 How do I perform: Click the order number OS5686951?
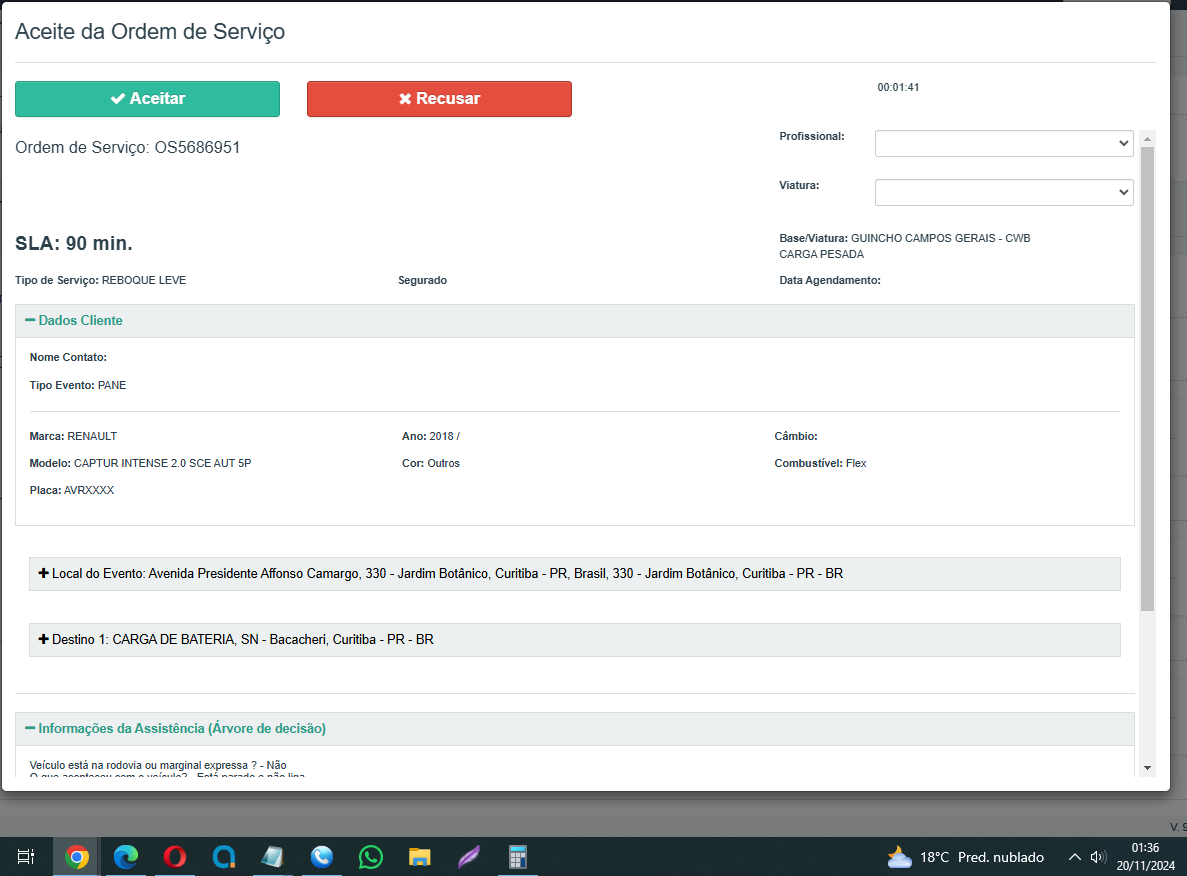pos(198,148)
